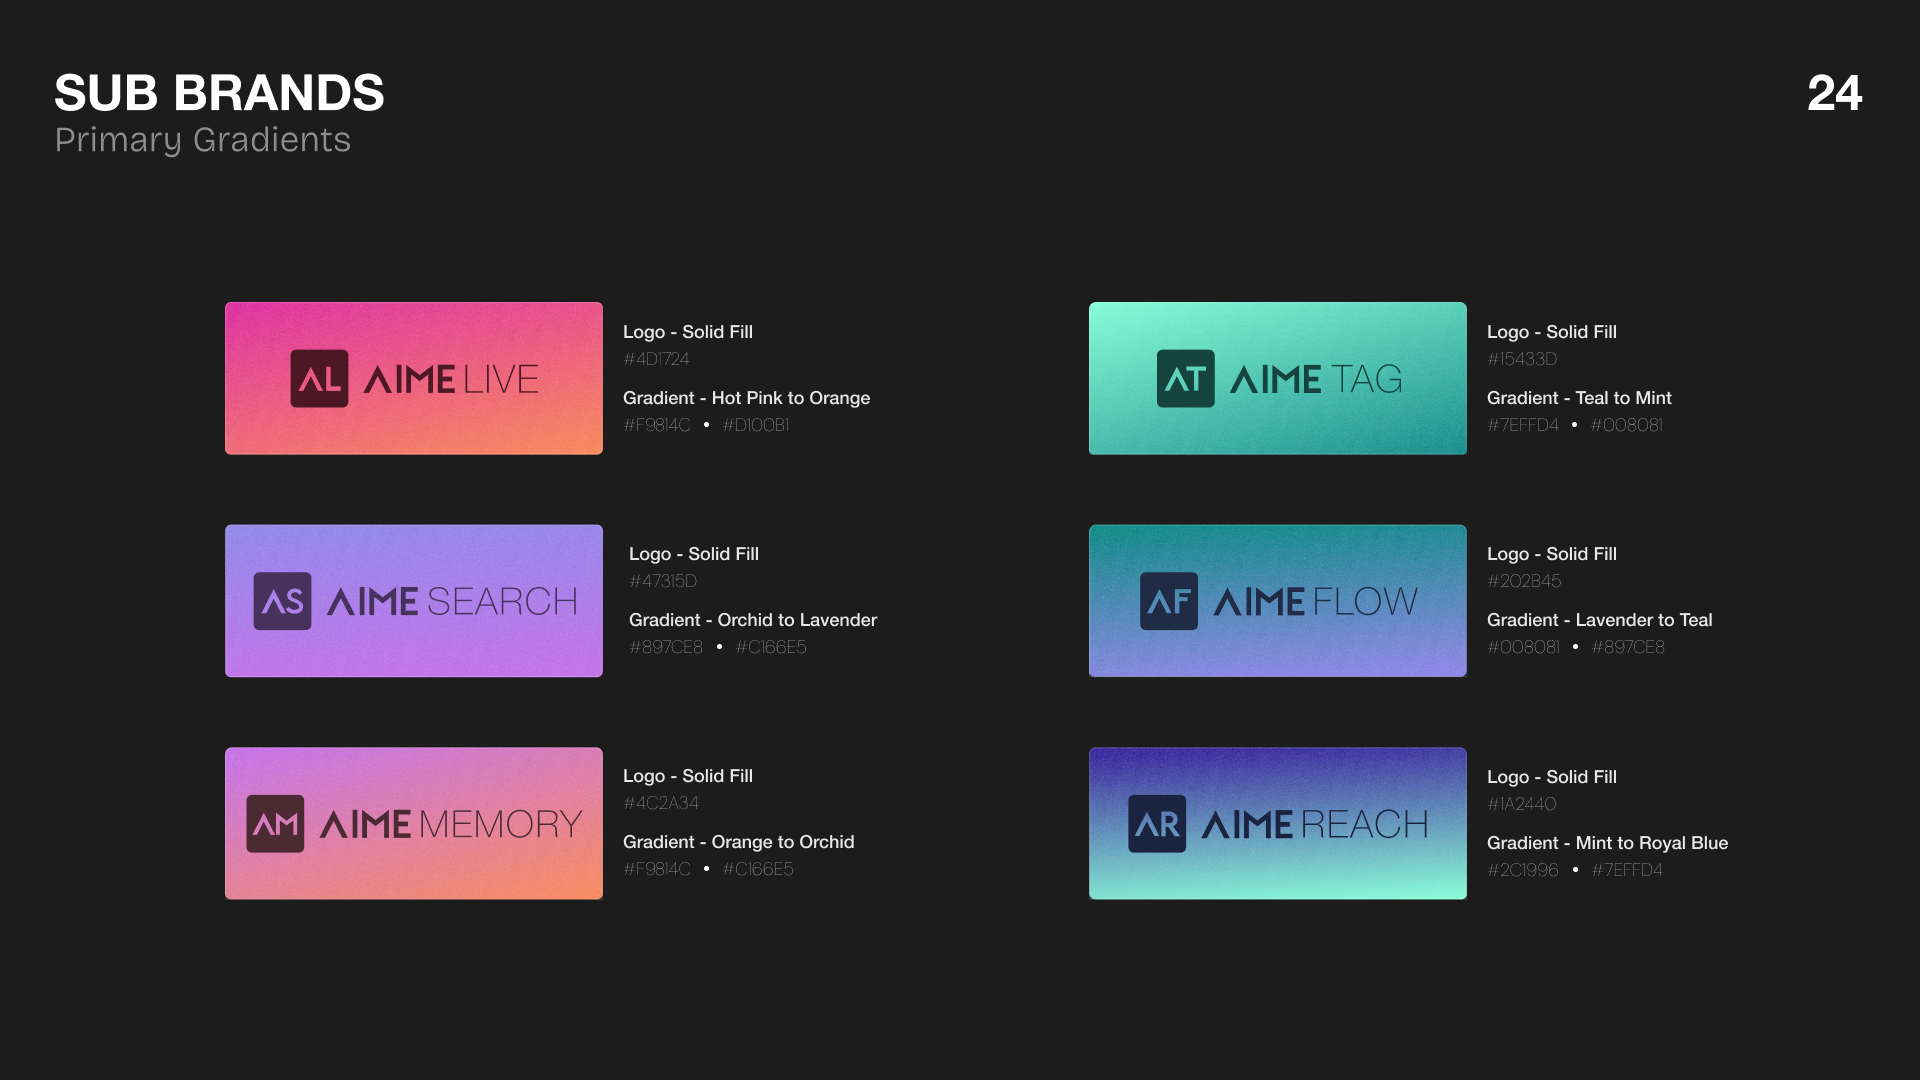Click hex code #4D1724 under AIME LIVE
The image size is (1920, 1080).
point(656,359)
